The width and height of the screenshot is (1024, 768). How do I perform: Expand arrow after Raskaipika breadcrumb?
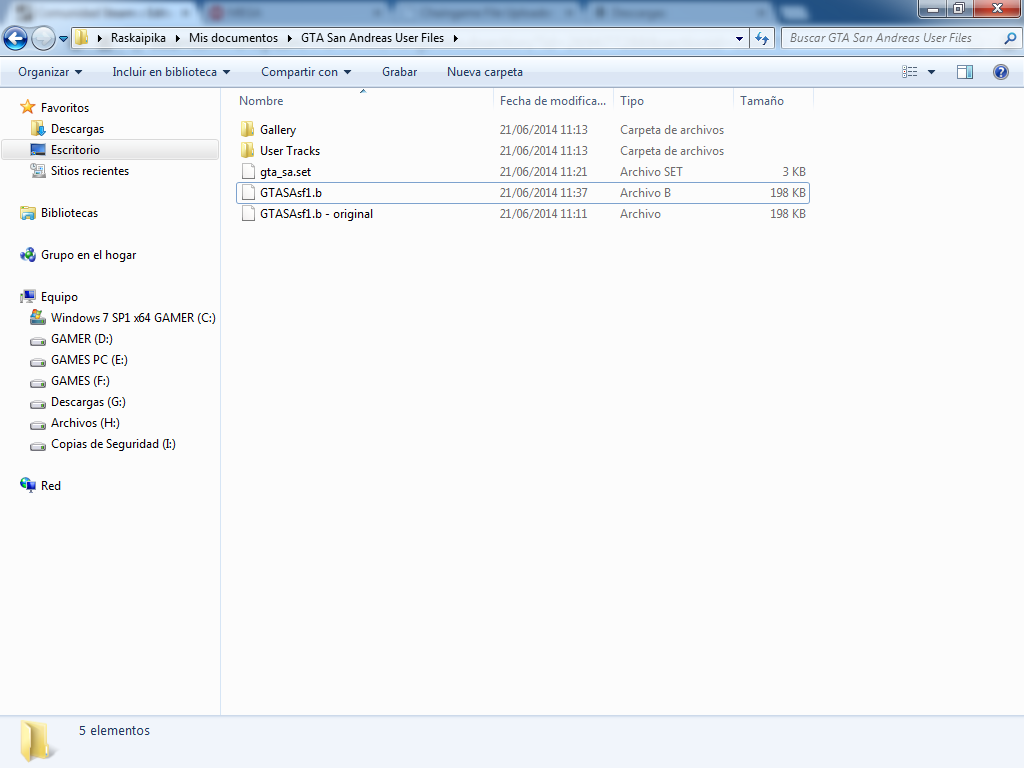click(177, 38)
